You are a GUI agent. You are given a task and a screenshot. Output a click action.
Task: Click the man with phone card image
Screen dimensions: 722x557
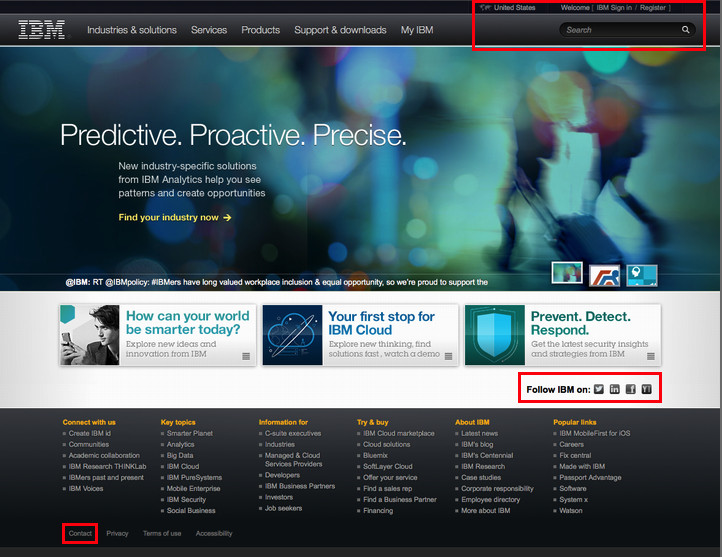[90, 335]
